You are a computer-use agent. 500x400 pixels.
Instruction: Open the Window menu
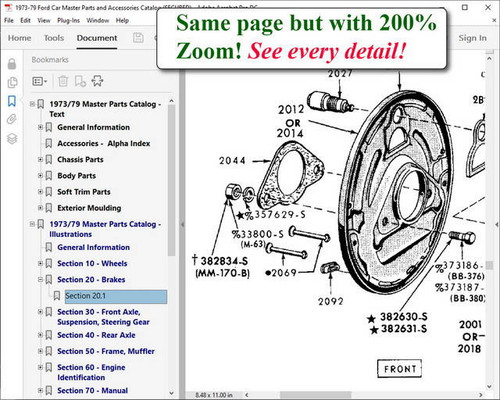pos(98,20)
